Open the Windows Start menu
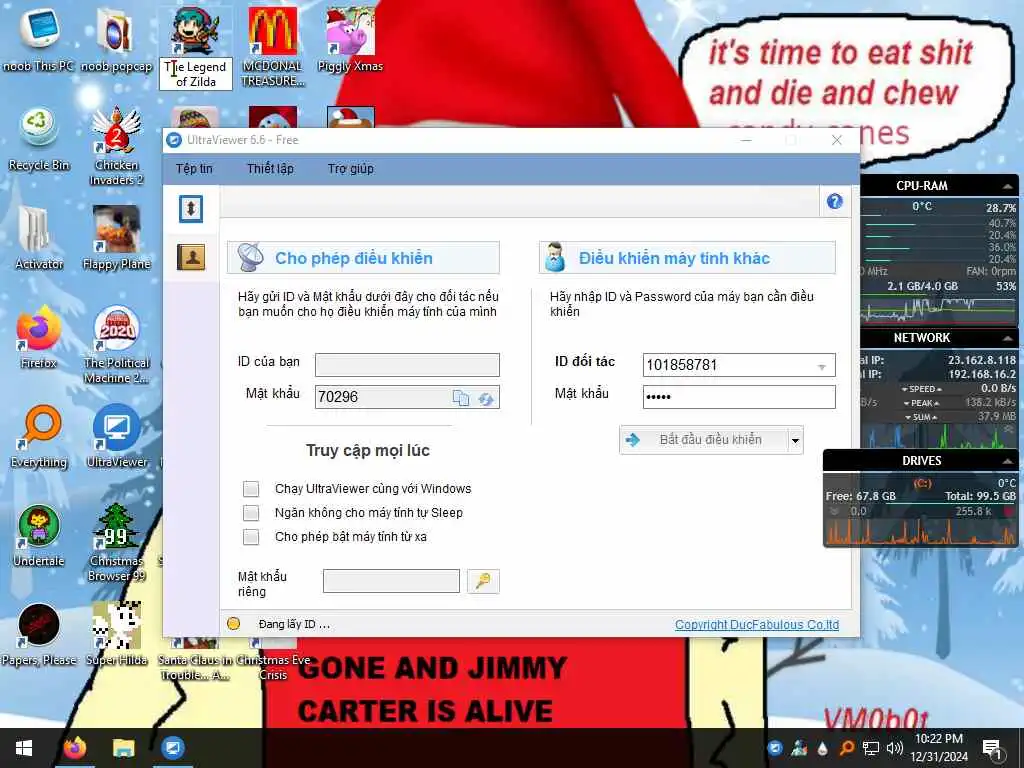Image resolution: width=1024 pixels, height=768 pixels. 24,748
